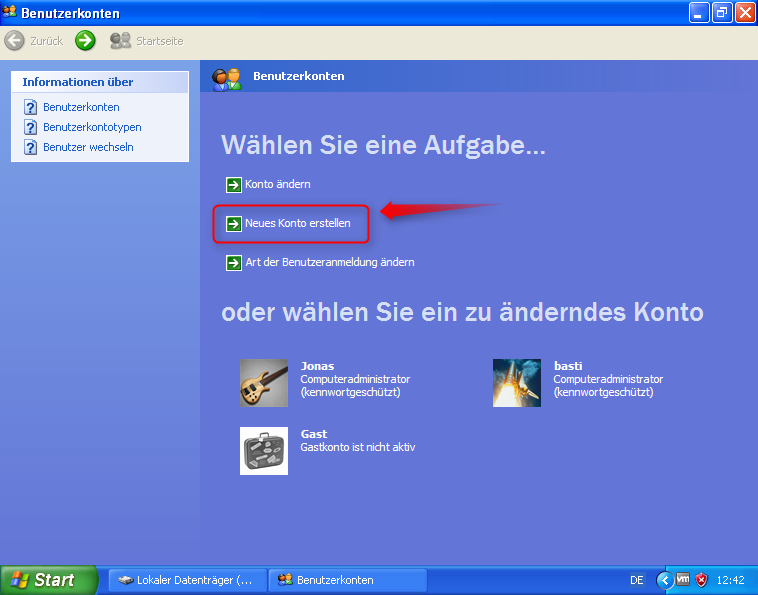Select the basti account name
The image size is (758, 595).
coord(568,366)
